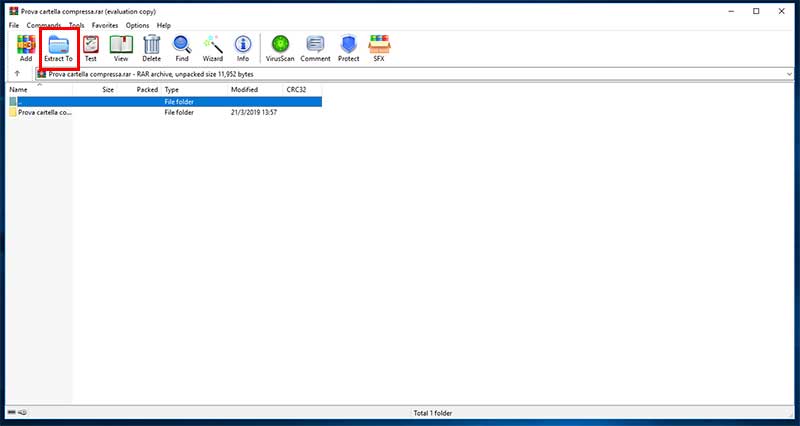This screenshot has height=426, width=800.
Task: Show archive Info icon
Action: click(x=243, y=48)
